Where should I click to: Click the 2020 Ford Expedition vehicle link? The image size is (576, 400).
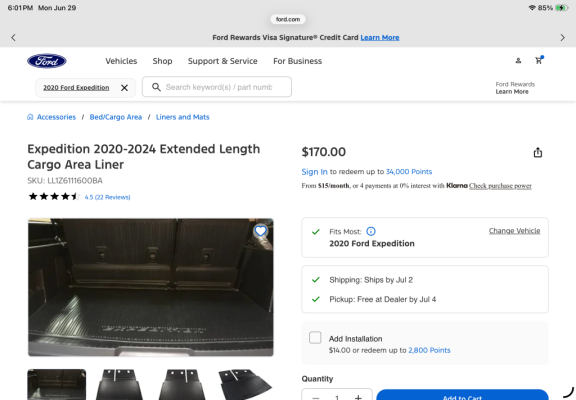(76, 88)
